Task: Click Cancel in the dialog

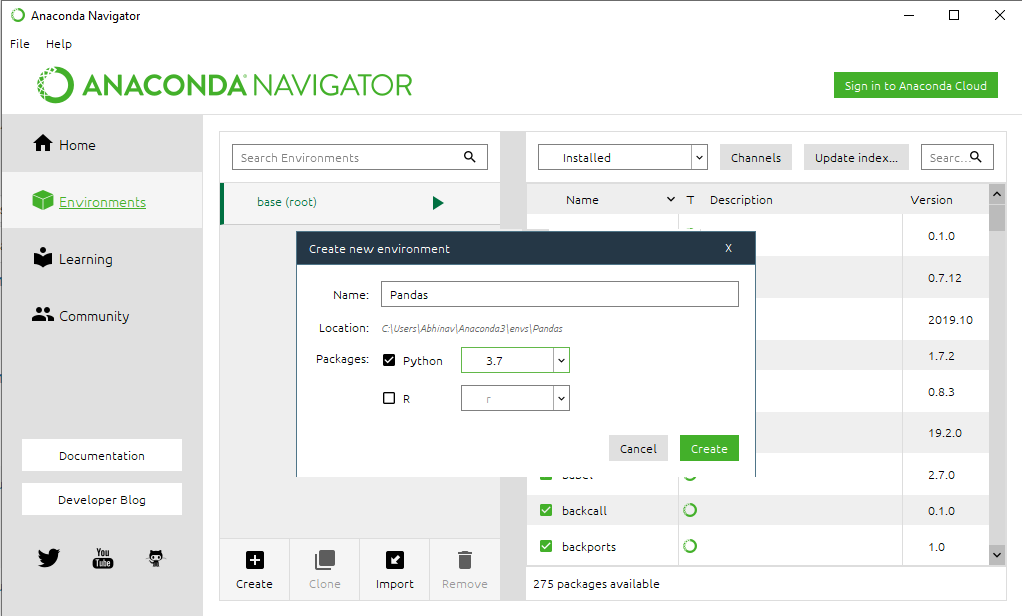Action: (x=638, y=448)
